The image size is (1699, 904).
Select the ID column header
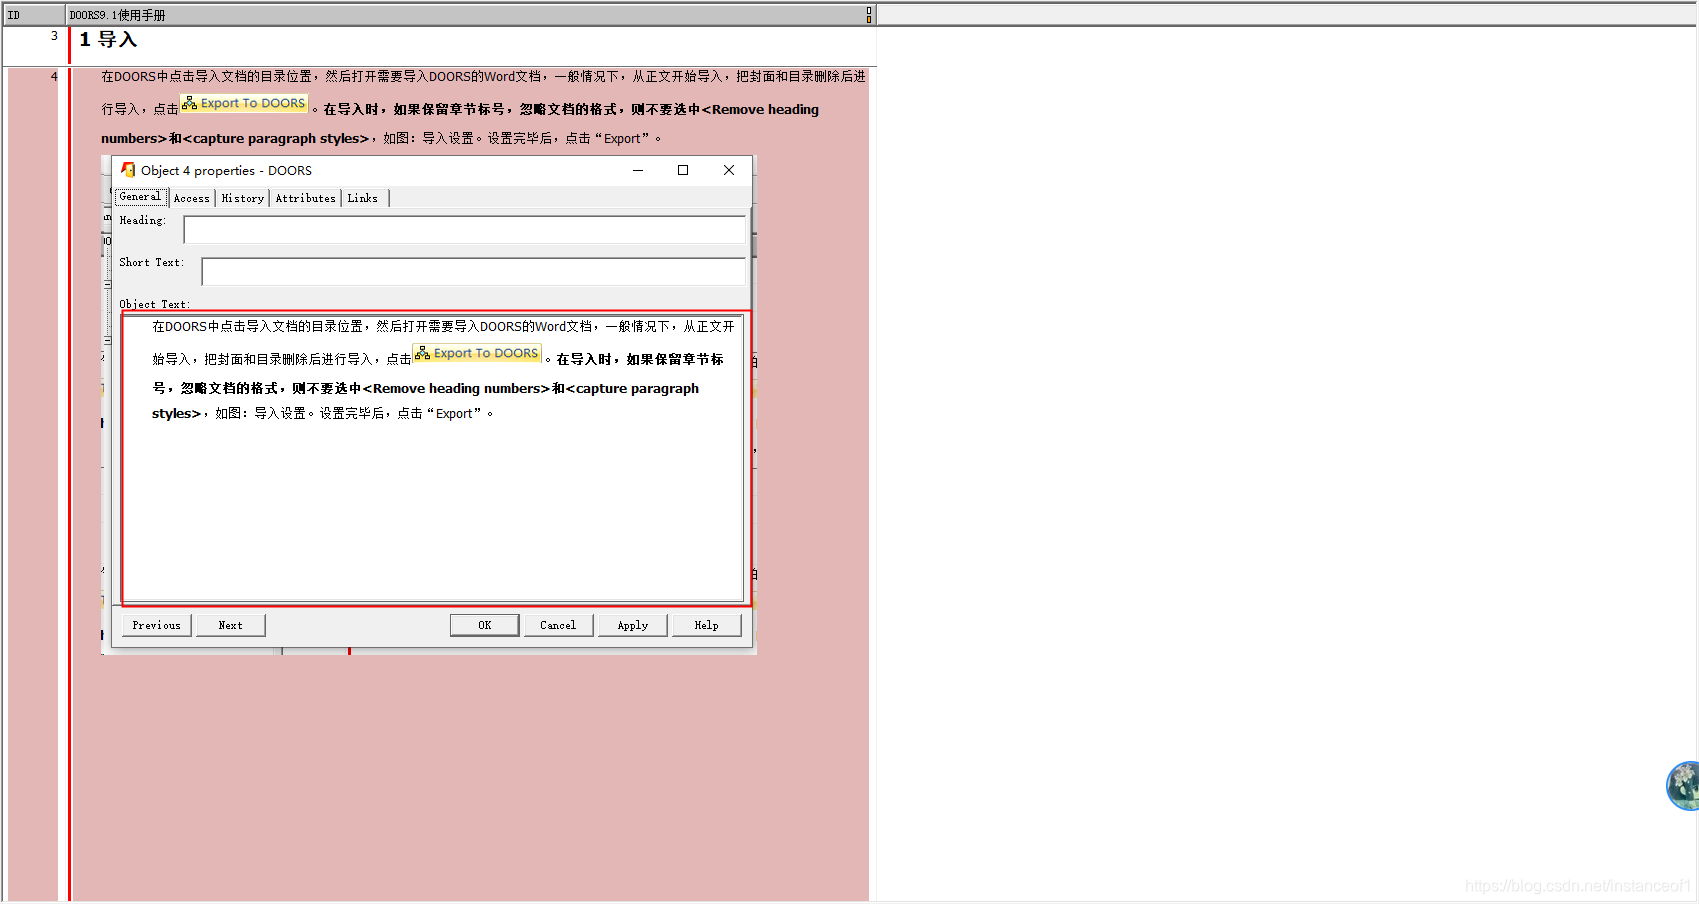click(34, 15)
